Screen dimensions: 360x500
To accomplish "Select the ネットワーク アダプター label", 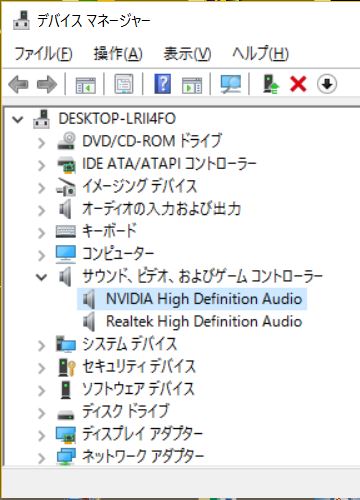I will click(x=143, y=456).
